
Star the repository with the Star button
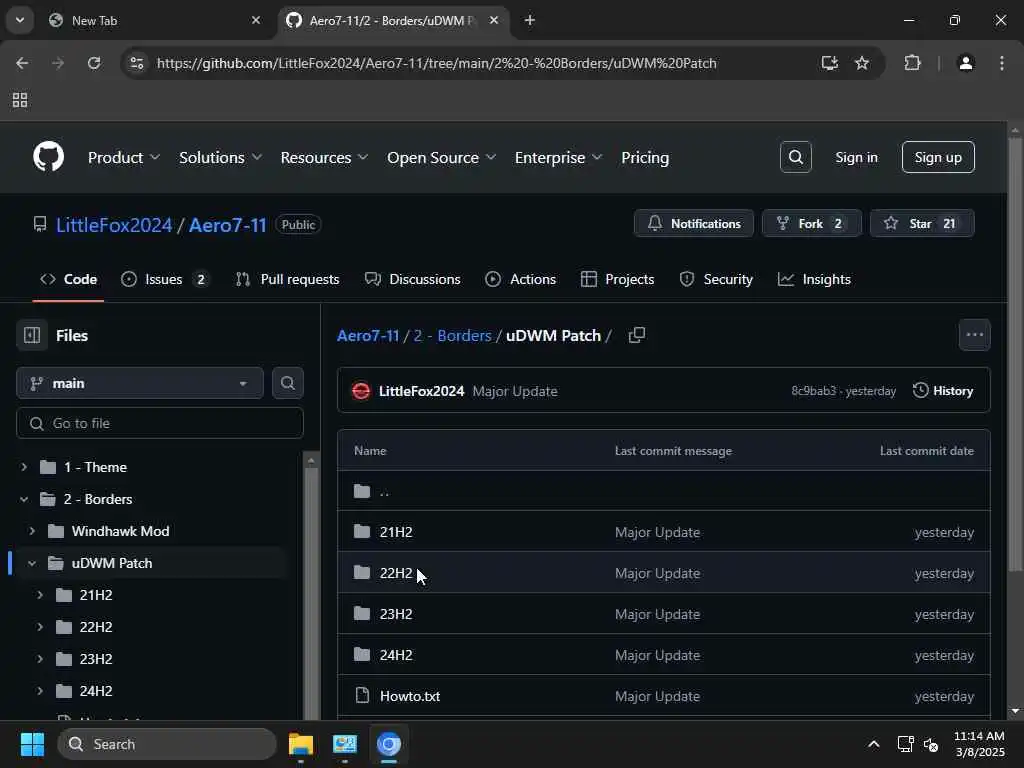(x=922, y=223)
